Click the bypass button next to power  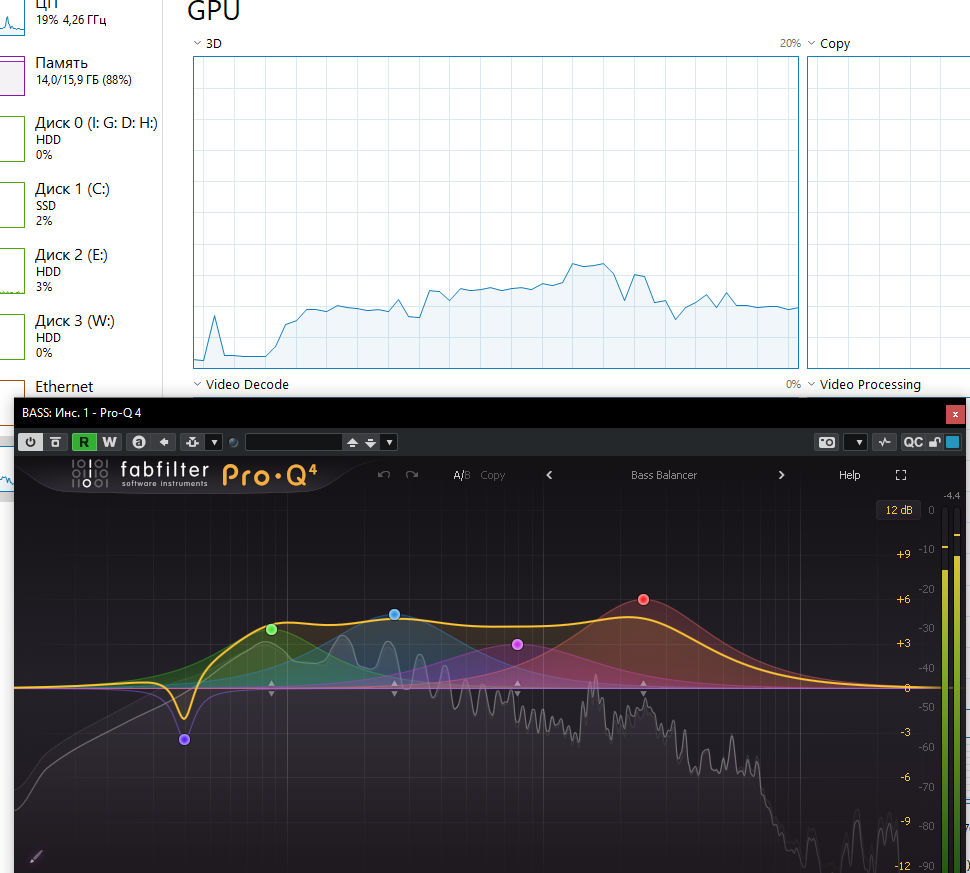point(55,442)
